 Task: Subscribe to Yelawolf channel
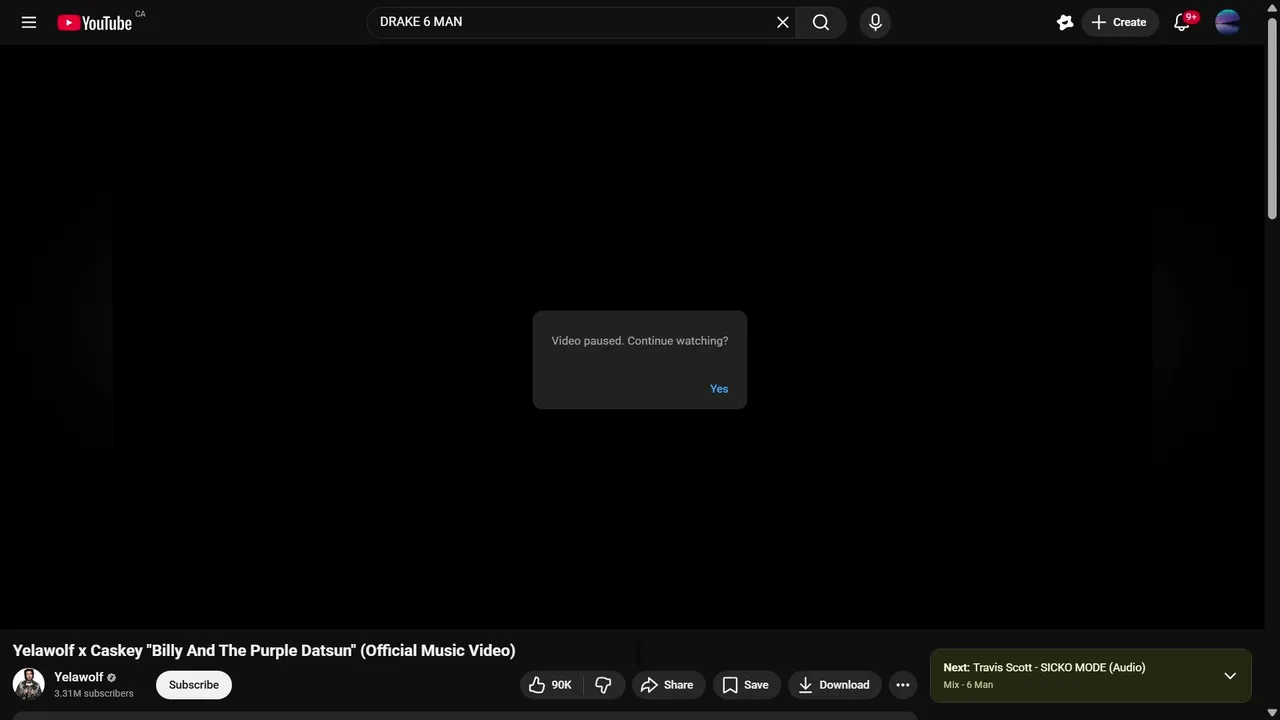click(194, 685)
